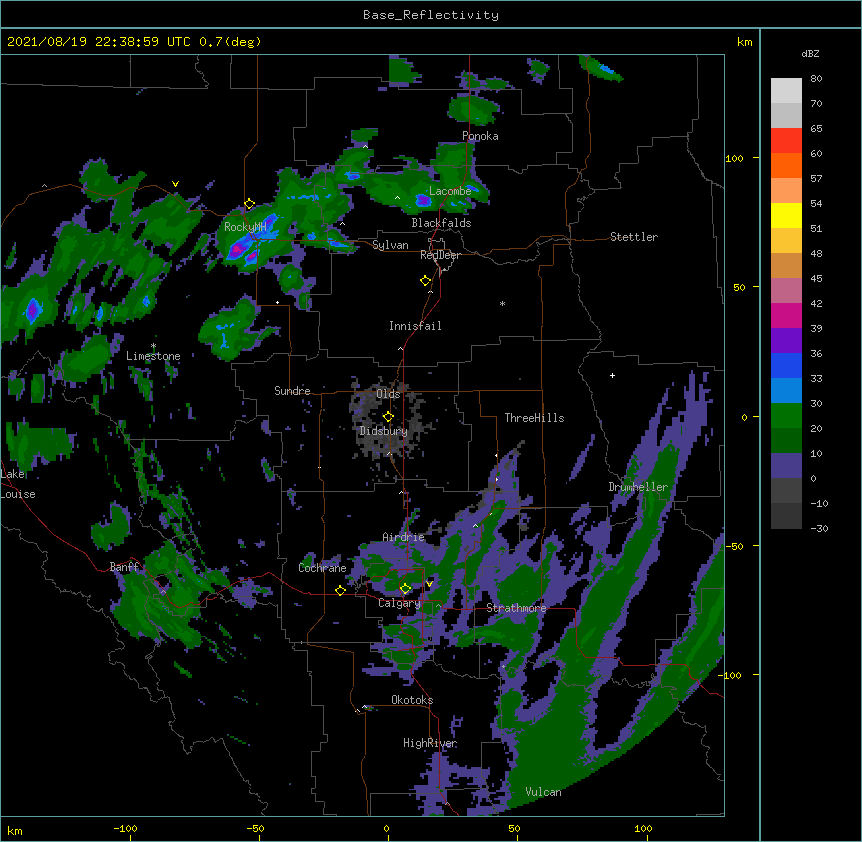
Task: Click the km unit label at top-right
Action: (744, 42)
